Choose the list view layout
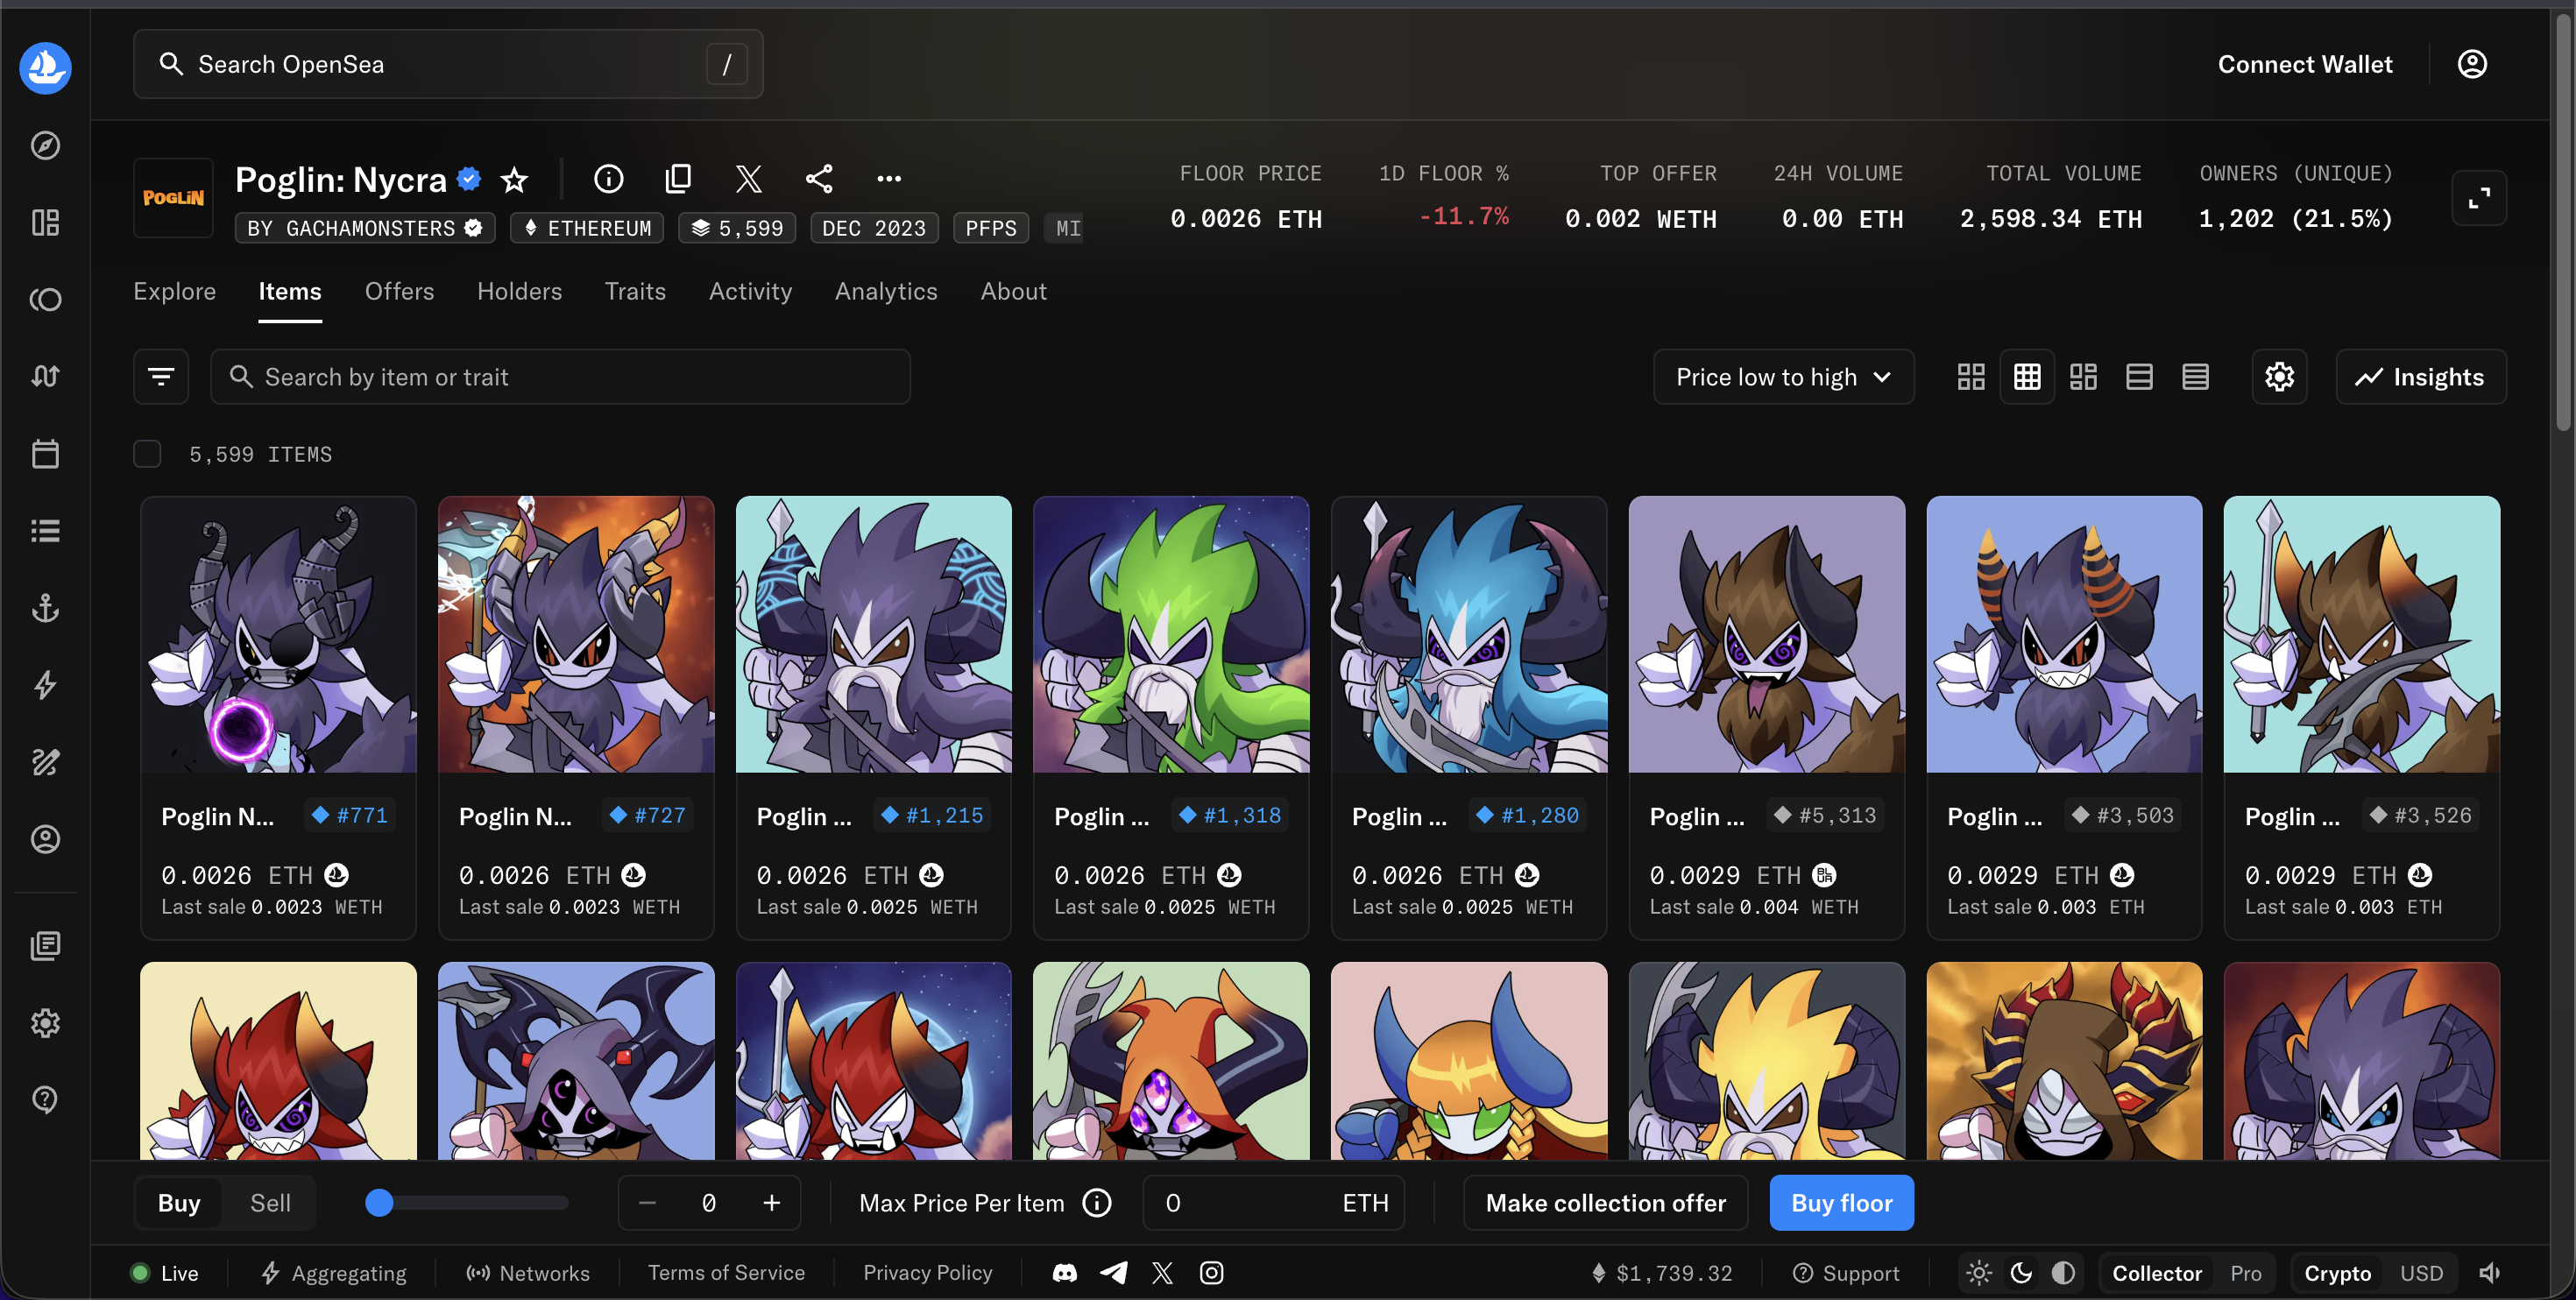This screenshot has width=2576, height=1300. point(2139,377)
